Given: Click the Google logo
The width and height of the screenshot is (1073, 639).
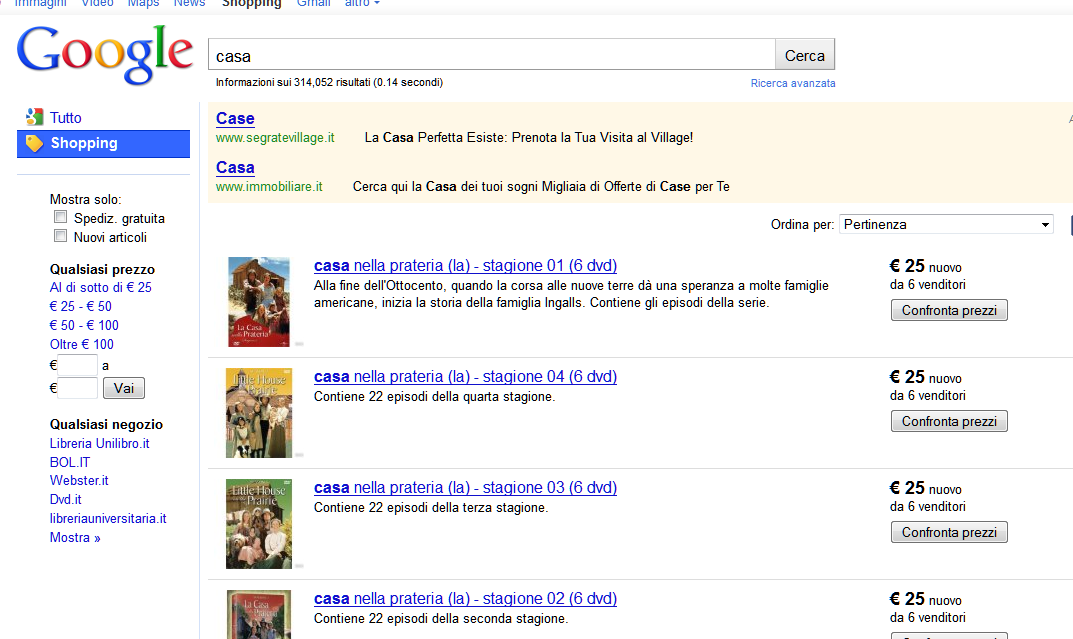Looking at the screenshot, I should (x=105, y=54).
